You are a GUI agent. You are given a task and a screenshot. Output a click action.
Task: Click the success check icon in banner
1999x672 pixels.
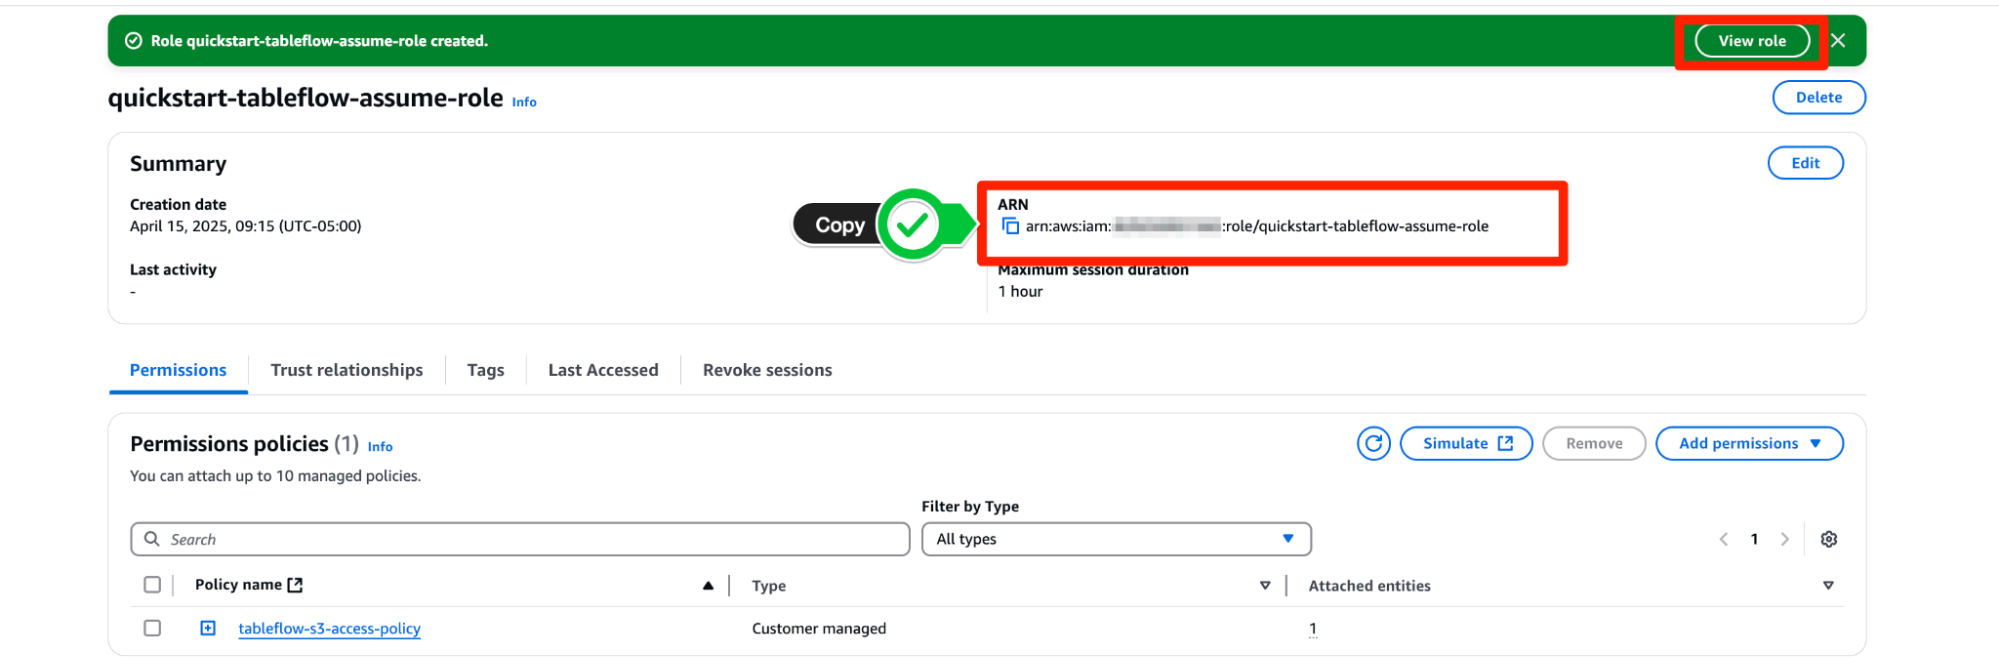point(133,41)
